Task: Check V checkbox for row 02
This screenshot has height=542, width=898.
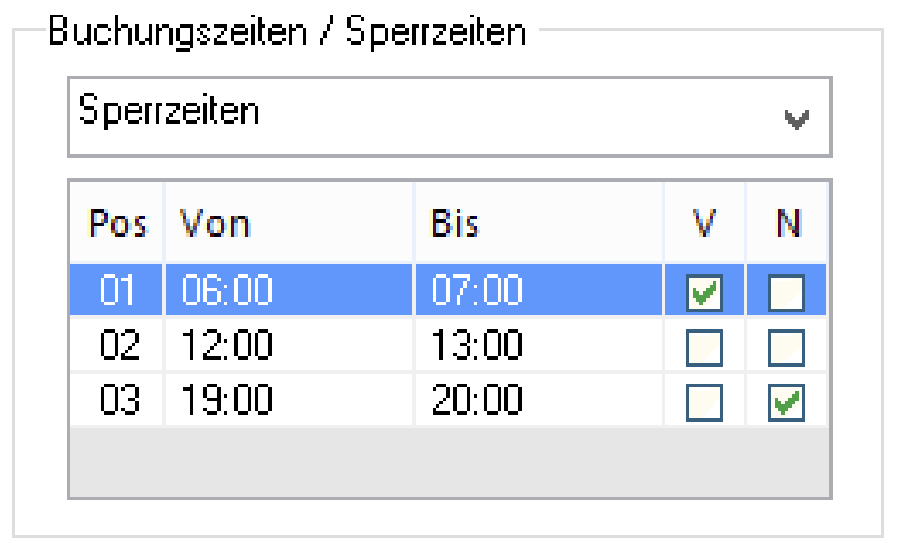Action: click(x=704, y=347)
